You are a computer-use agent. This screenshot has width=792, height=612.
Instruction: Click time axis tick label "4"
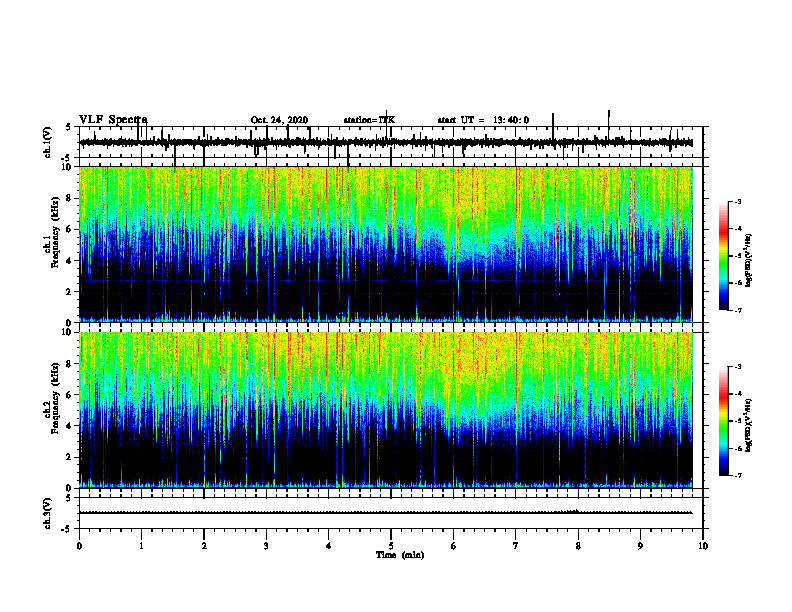[329, 546]
